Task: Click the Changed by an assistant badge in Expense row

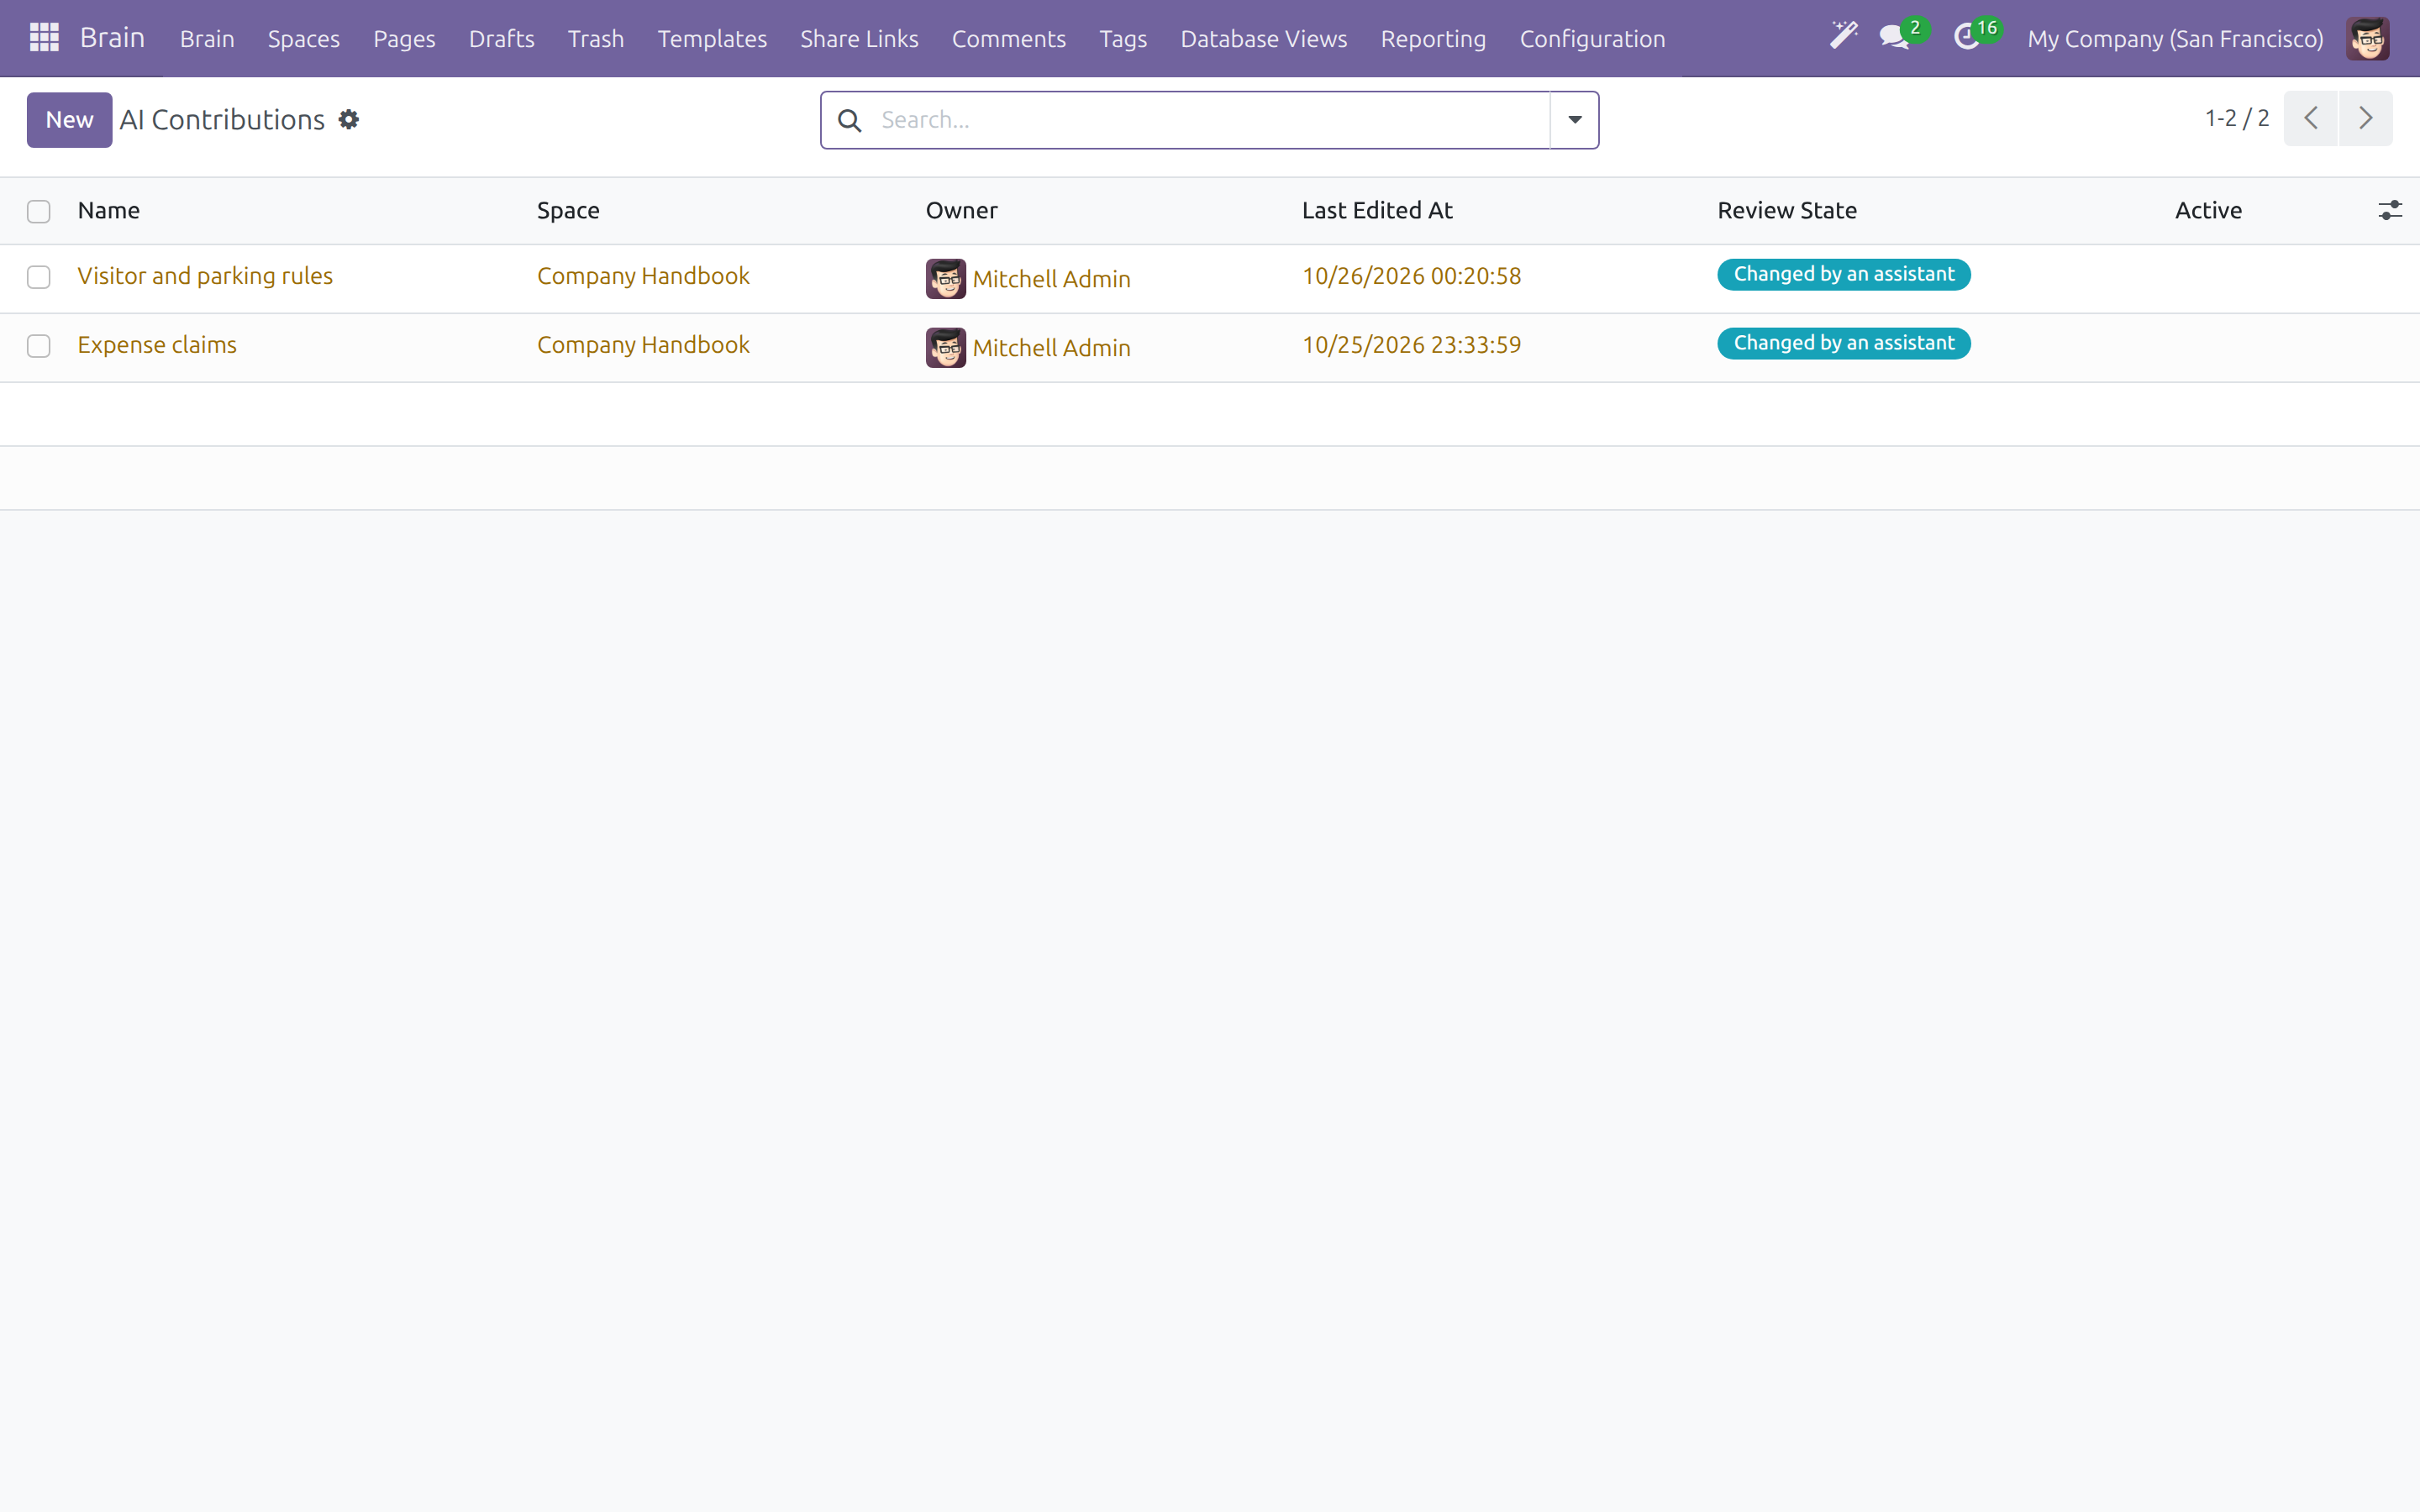Action: coord(1843,343)
